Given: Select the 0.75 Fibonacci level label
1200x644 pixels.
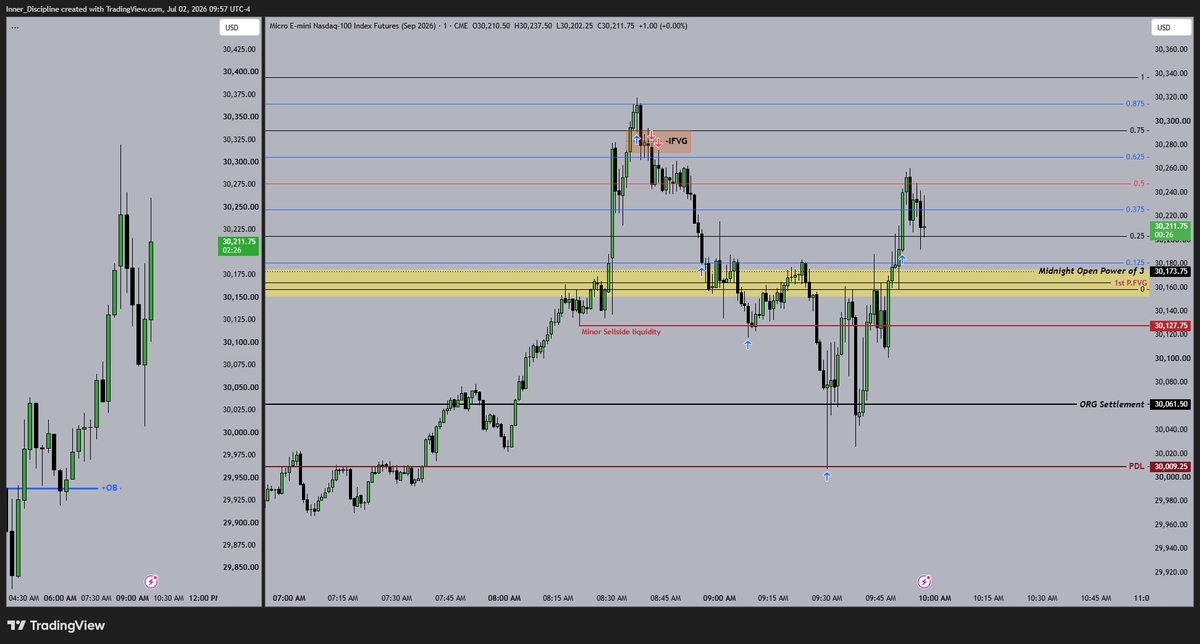Looking at the screenshot, I should 1137,130.
